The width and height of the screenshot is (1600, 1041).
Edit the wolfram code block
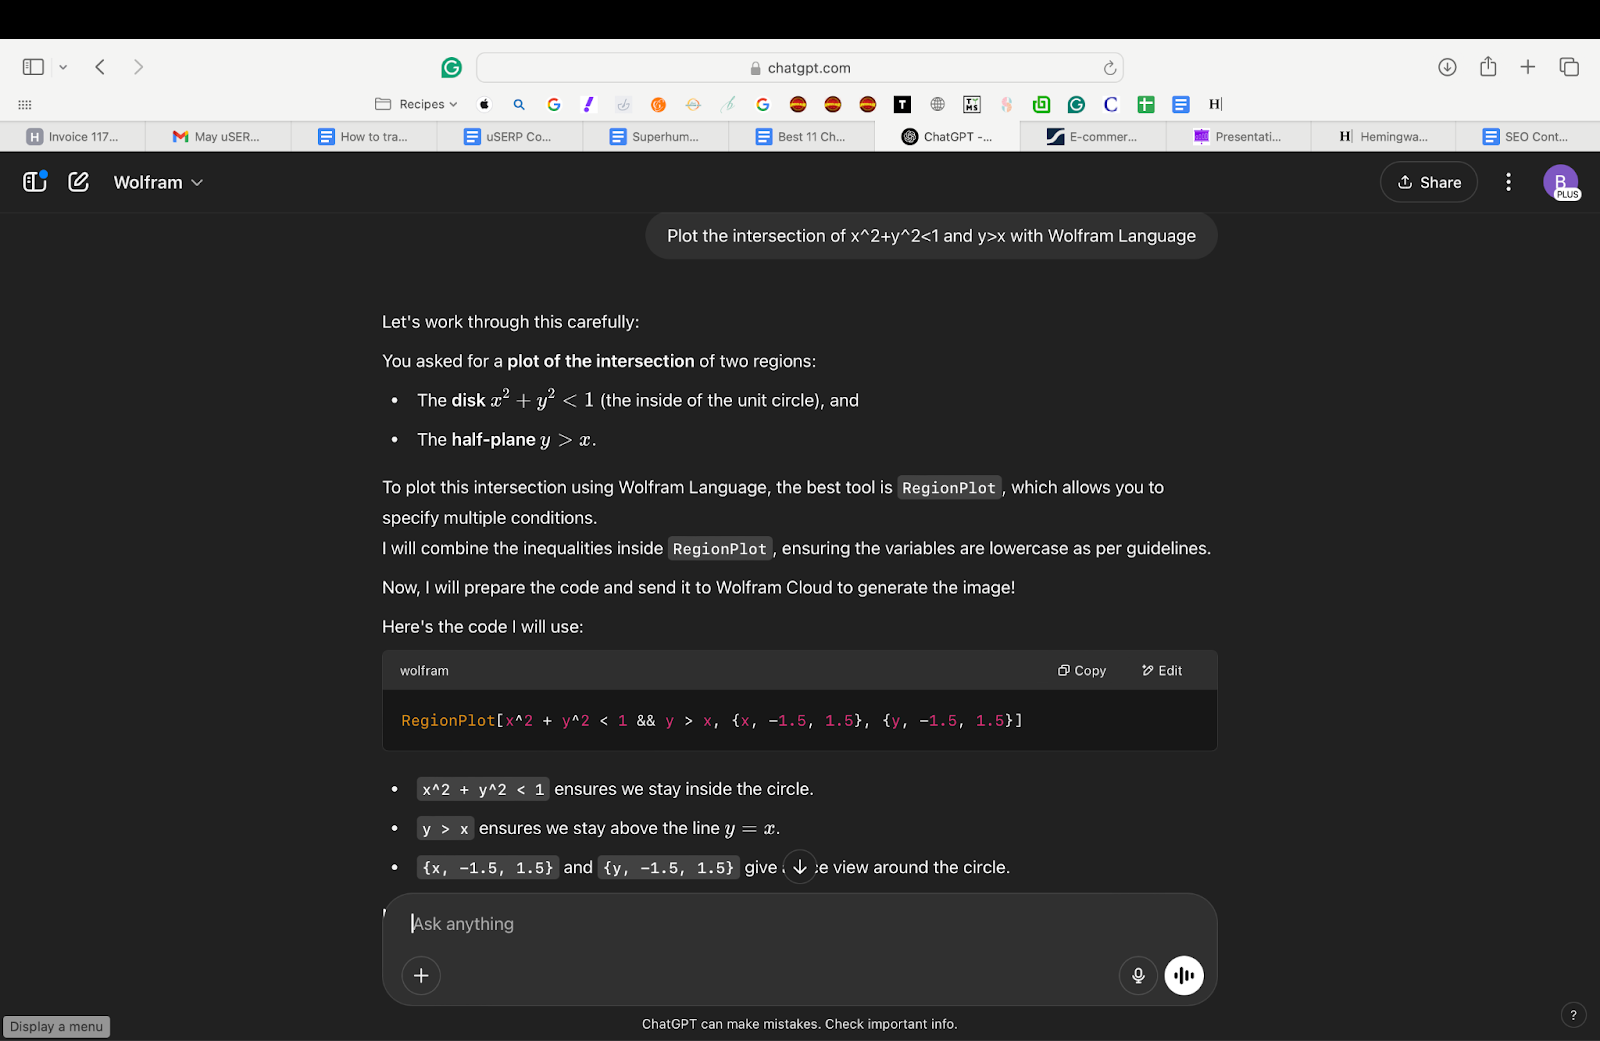(x=1162, y=671)
